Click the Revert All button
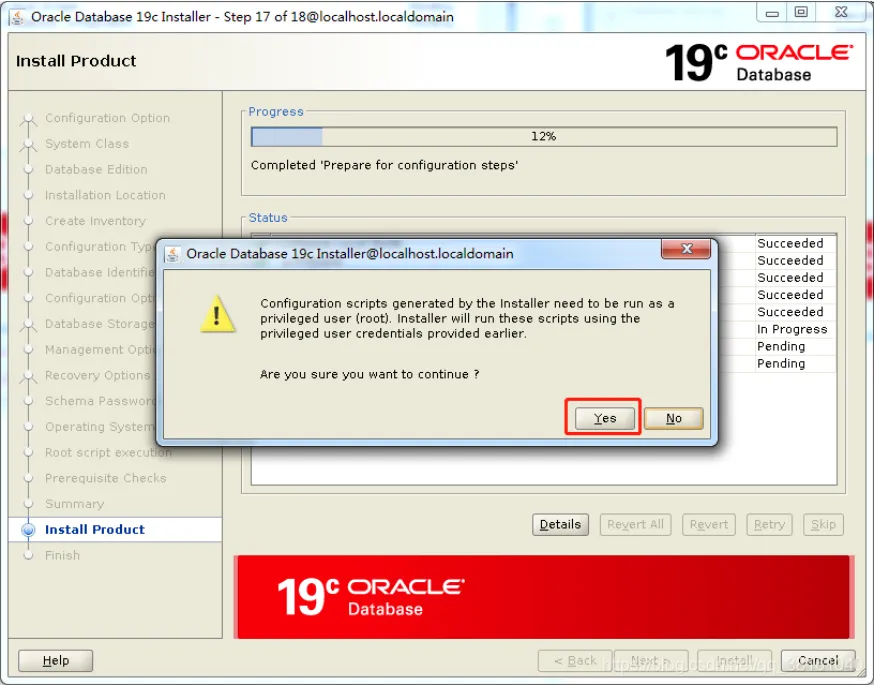Image resolution: width=874 pixels, height=685 pixels. pos(635,524)
